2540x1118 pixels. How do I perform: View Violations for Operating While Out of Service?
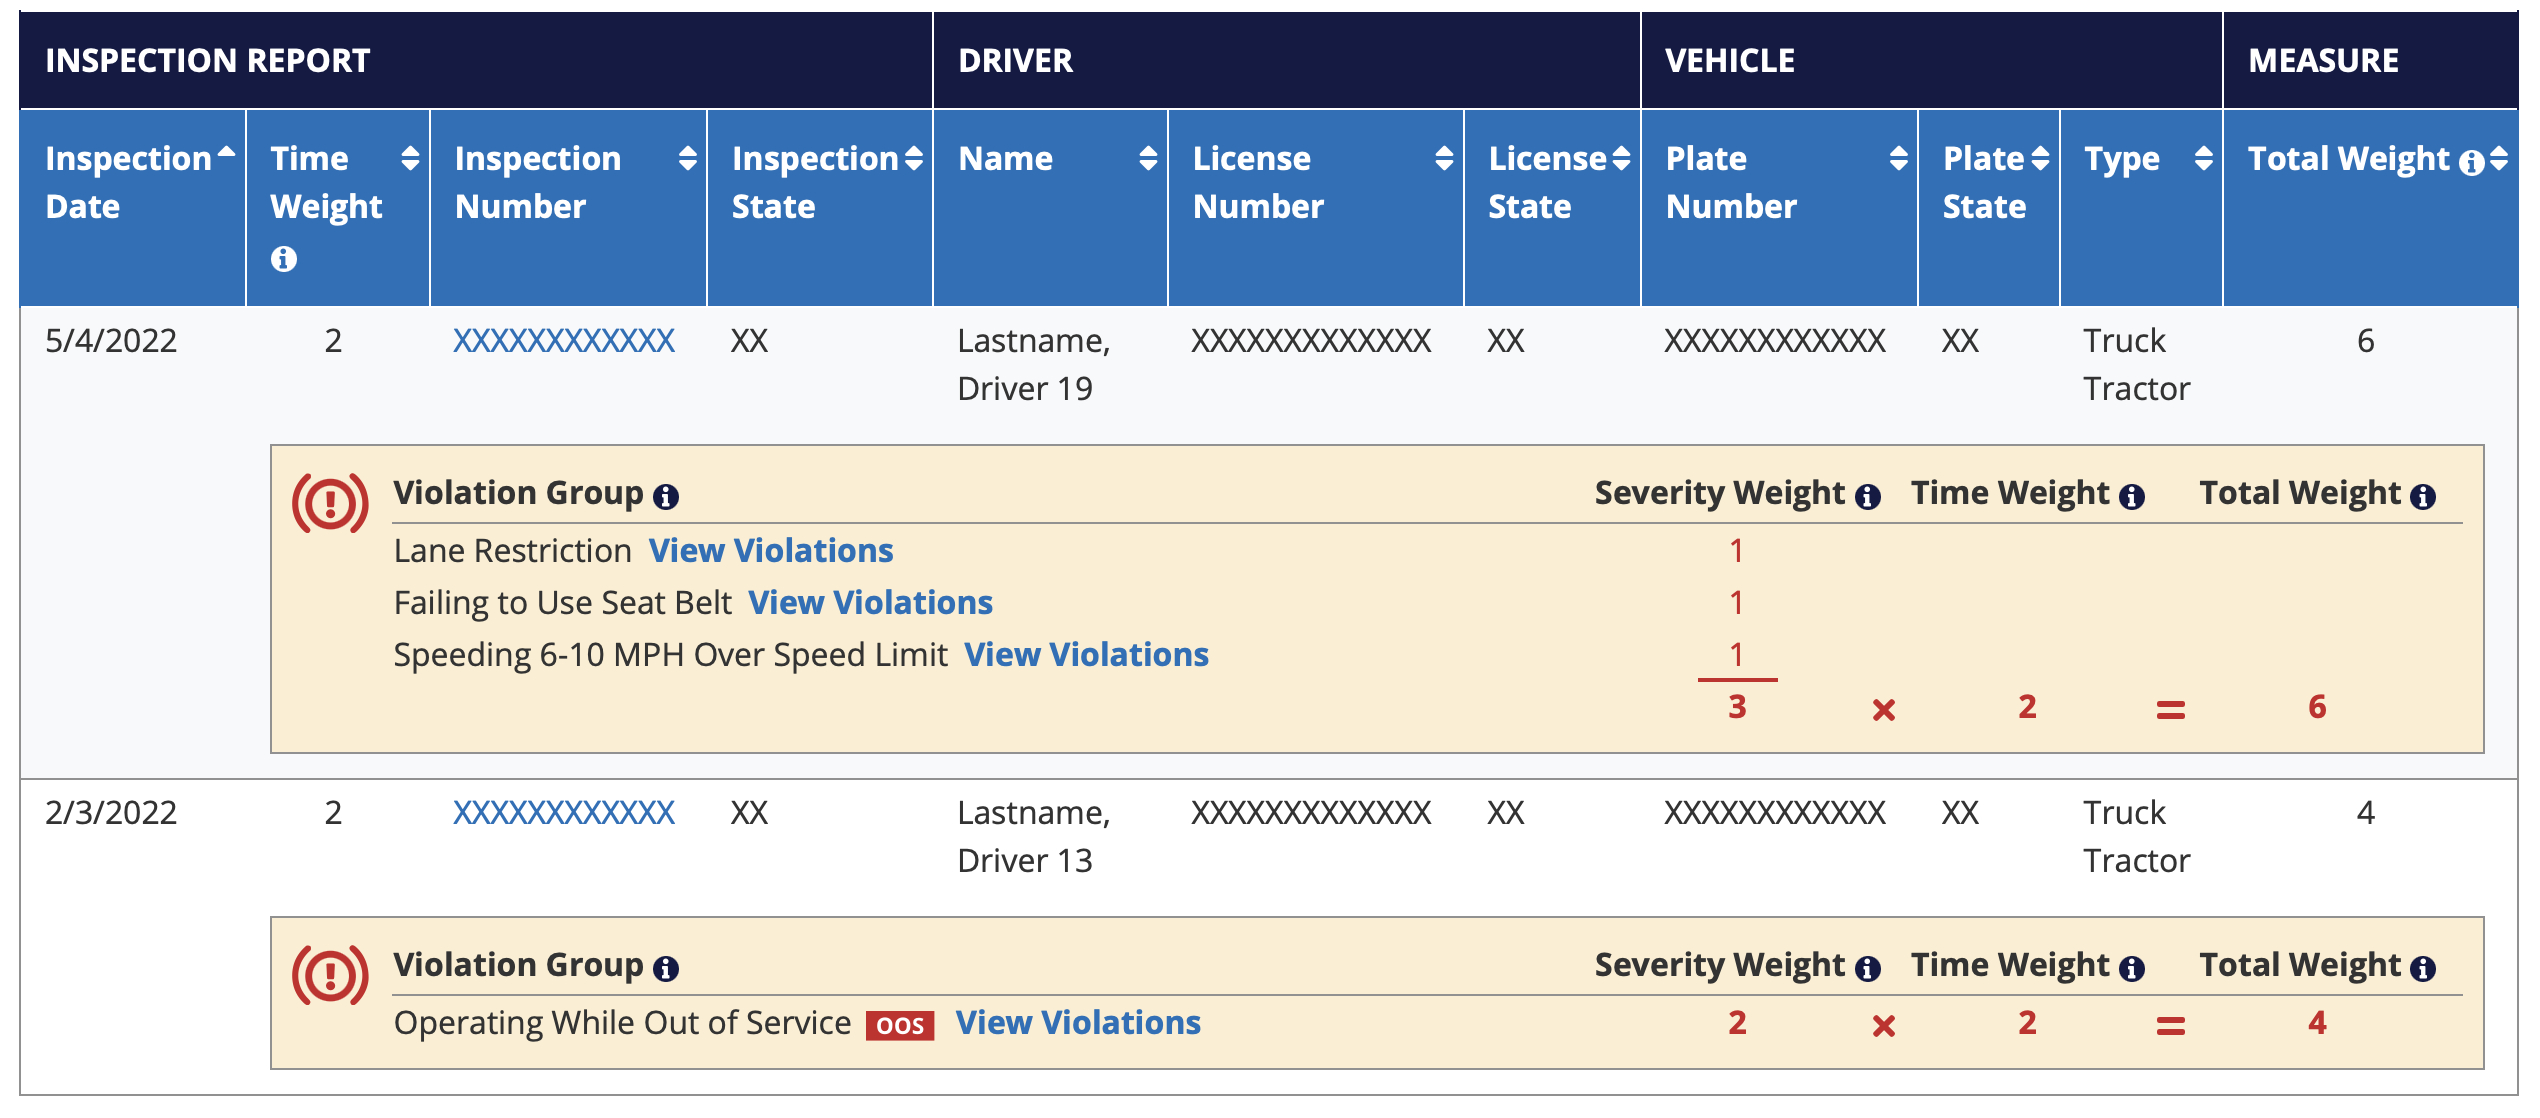(1078, 1023)
